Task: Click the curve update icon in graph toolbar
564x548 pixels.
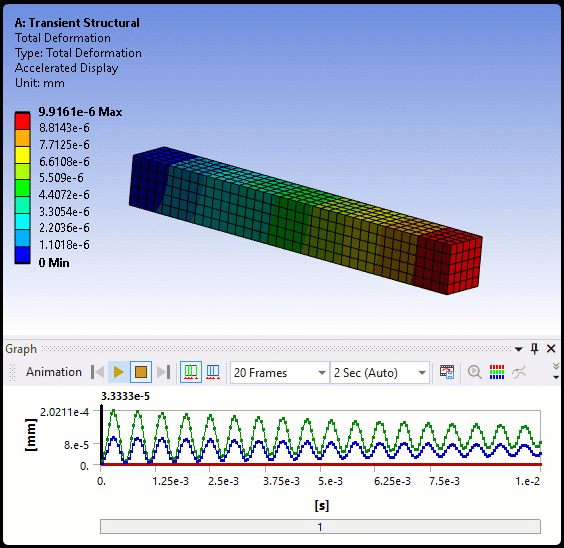Action: tap(519, 372)
